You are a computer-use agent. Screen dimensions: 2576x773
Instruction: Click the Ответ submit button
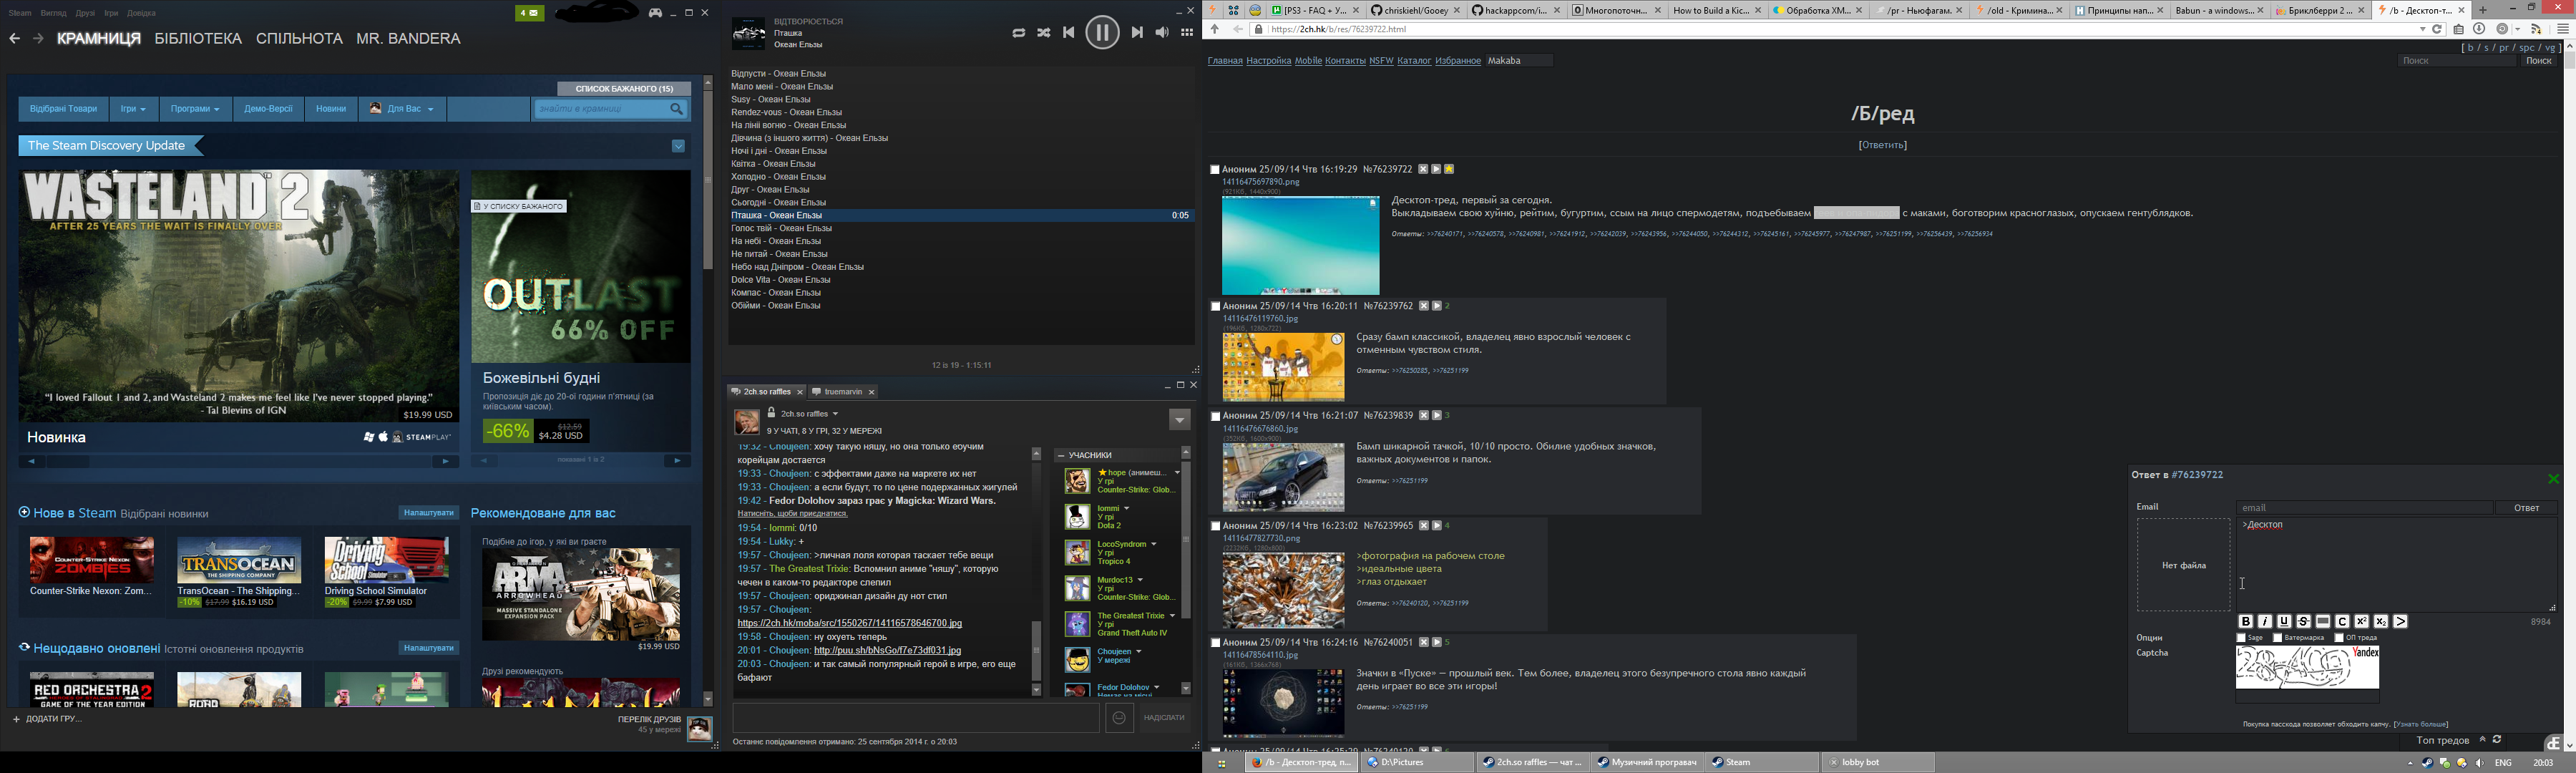click(x=2526, y=508)
